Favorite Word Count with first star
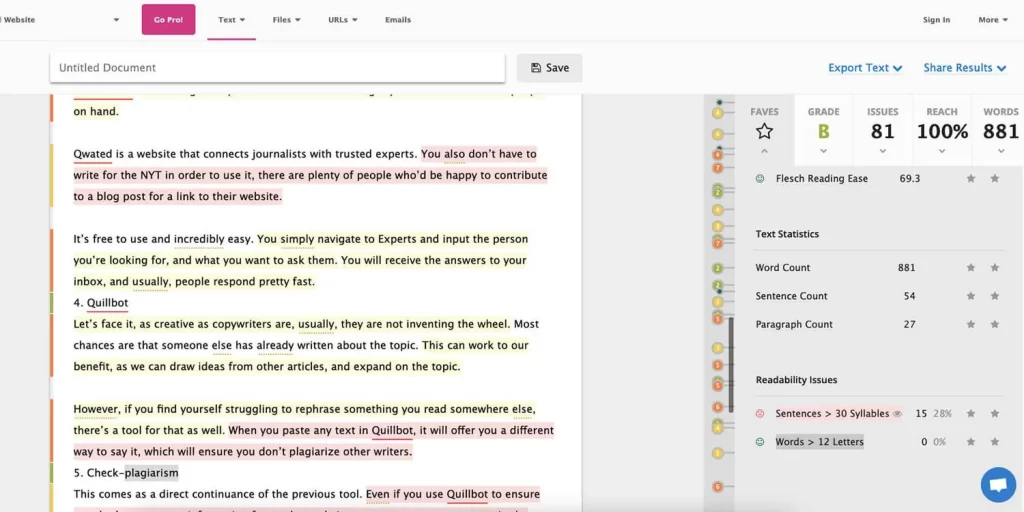Viewport: 1024px width, 512px height. coord(971,268)
